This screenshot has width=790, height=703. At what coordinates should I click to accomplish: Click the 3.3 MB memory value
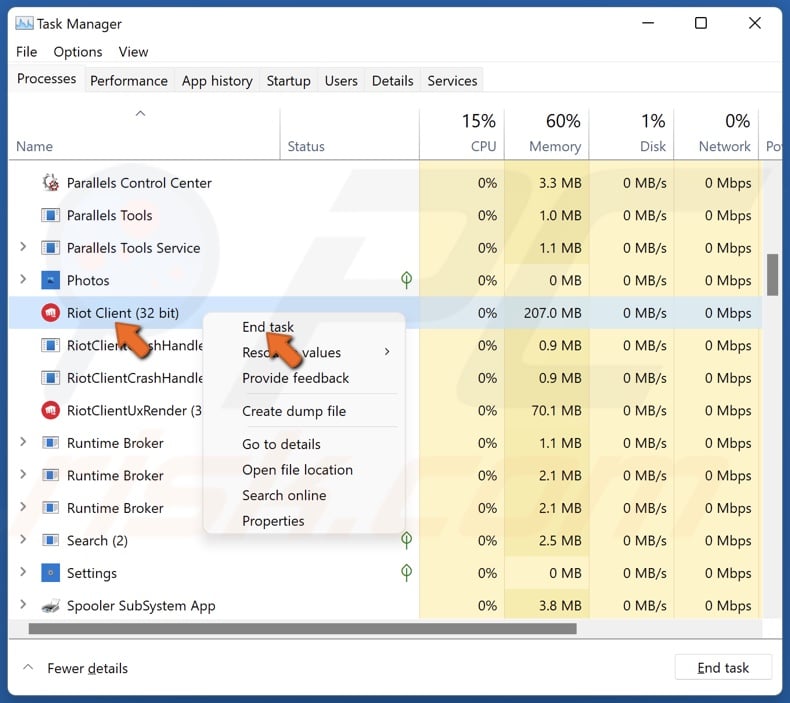click(x=560, y=183)
